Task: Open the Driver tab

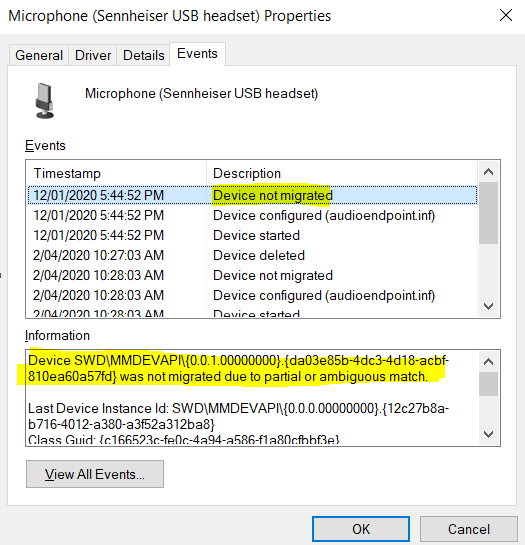Action: (x=93, y=55)
